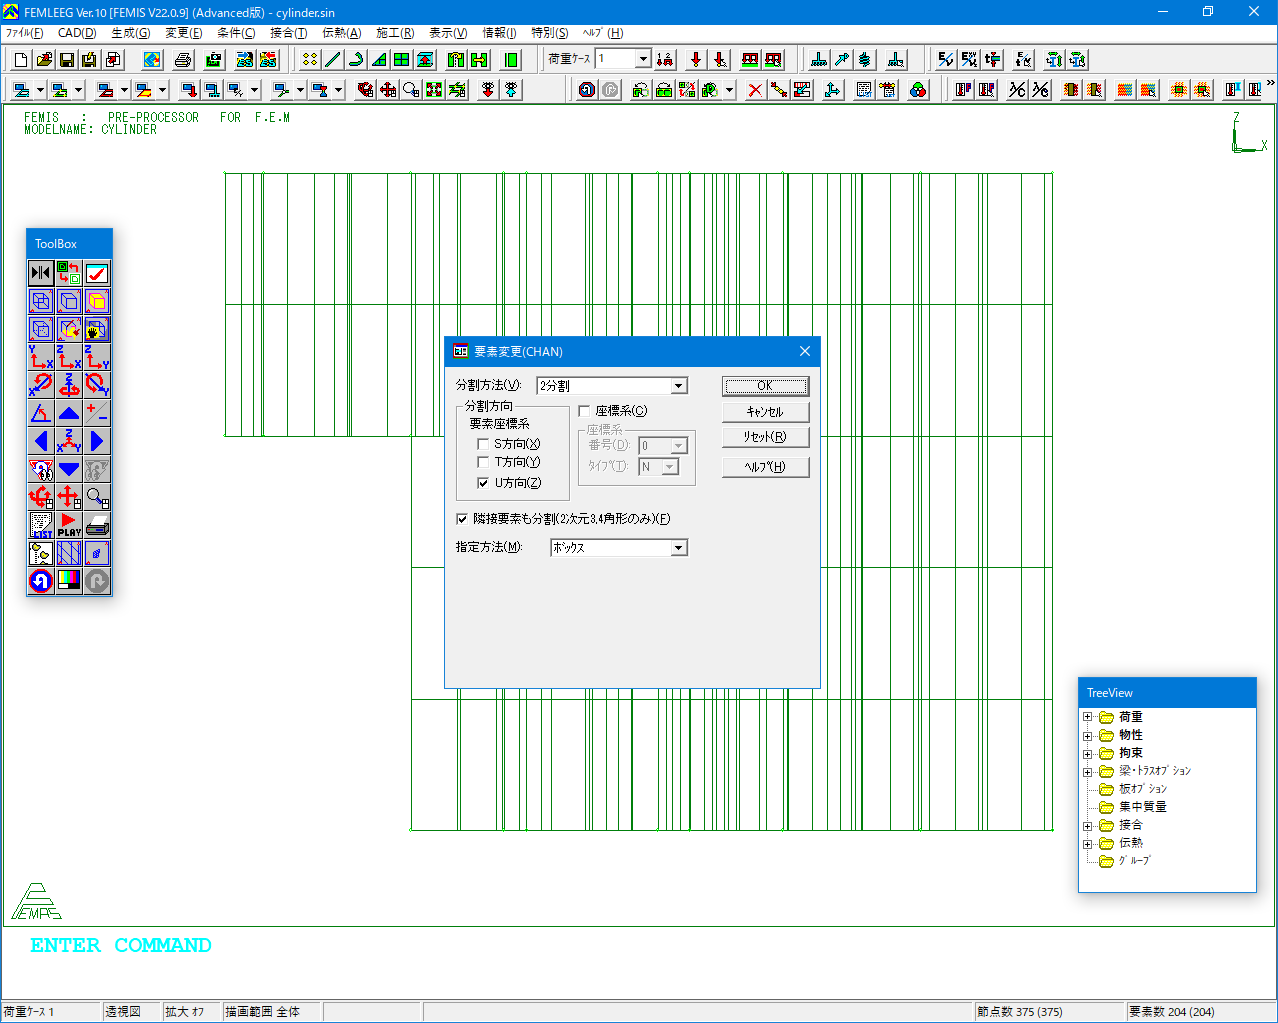The height and width of the screenshot is (1023, 1278).
Task: Click the magnifier zoom icon in ToolBox
Action: click(x=97, y=497)
